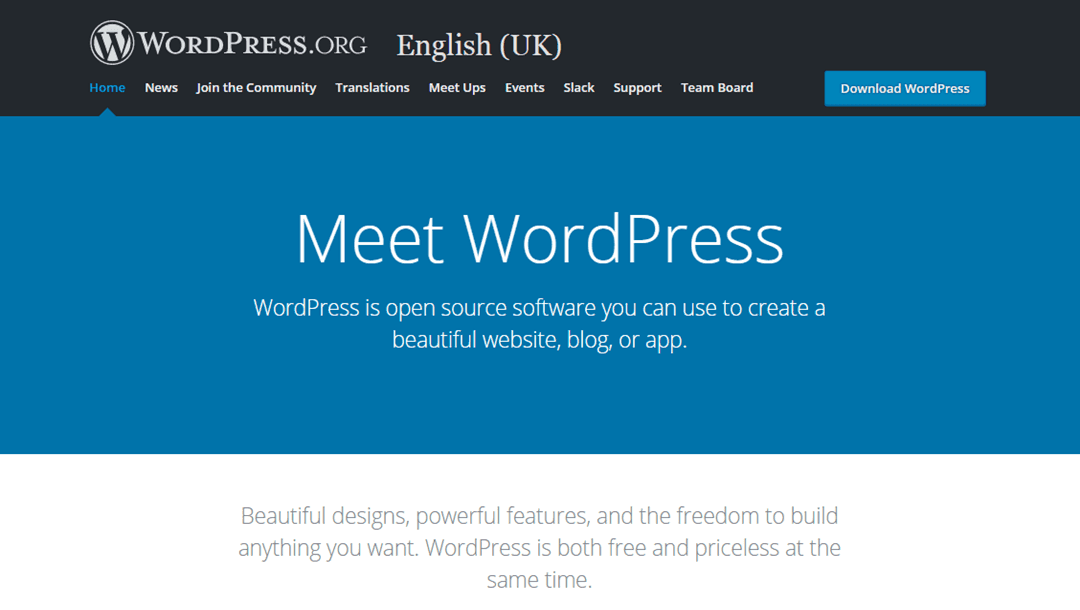This screenshot has height=610, width=1080.
Task: Open the WordPress.org wordmark link
Action: [252, 44]
